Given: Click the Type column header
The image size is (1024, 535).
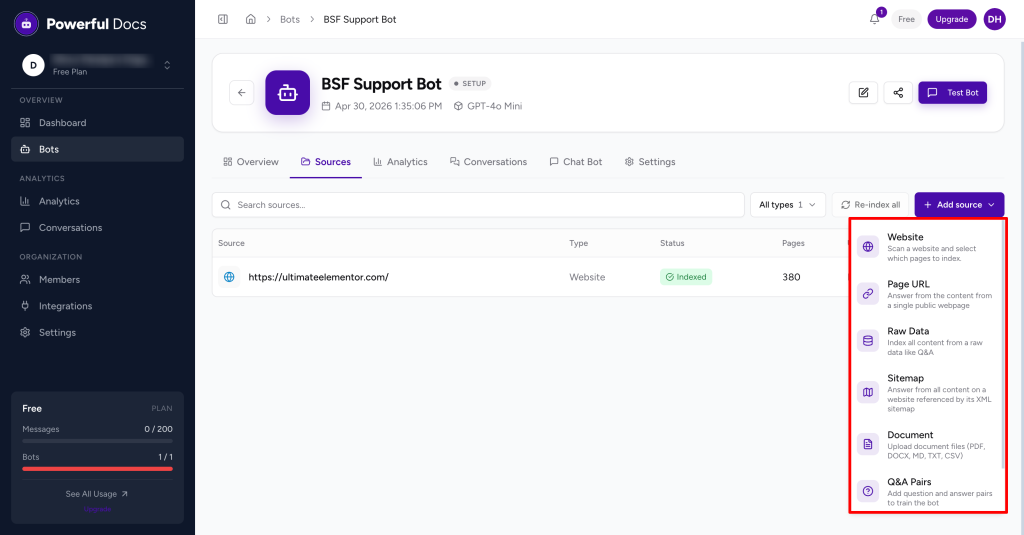Looking at the screenshot, I should click(x=579, y=243).
